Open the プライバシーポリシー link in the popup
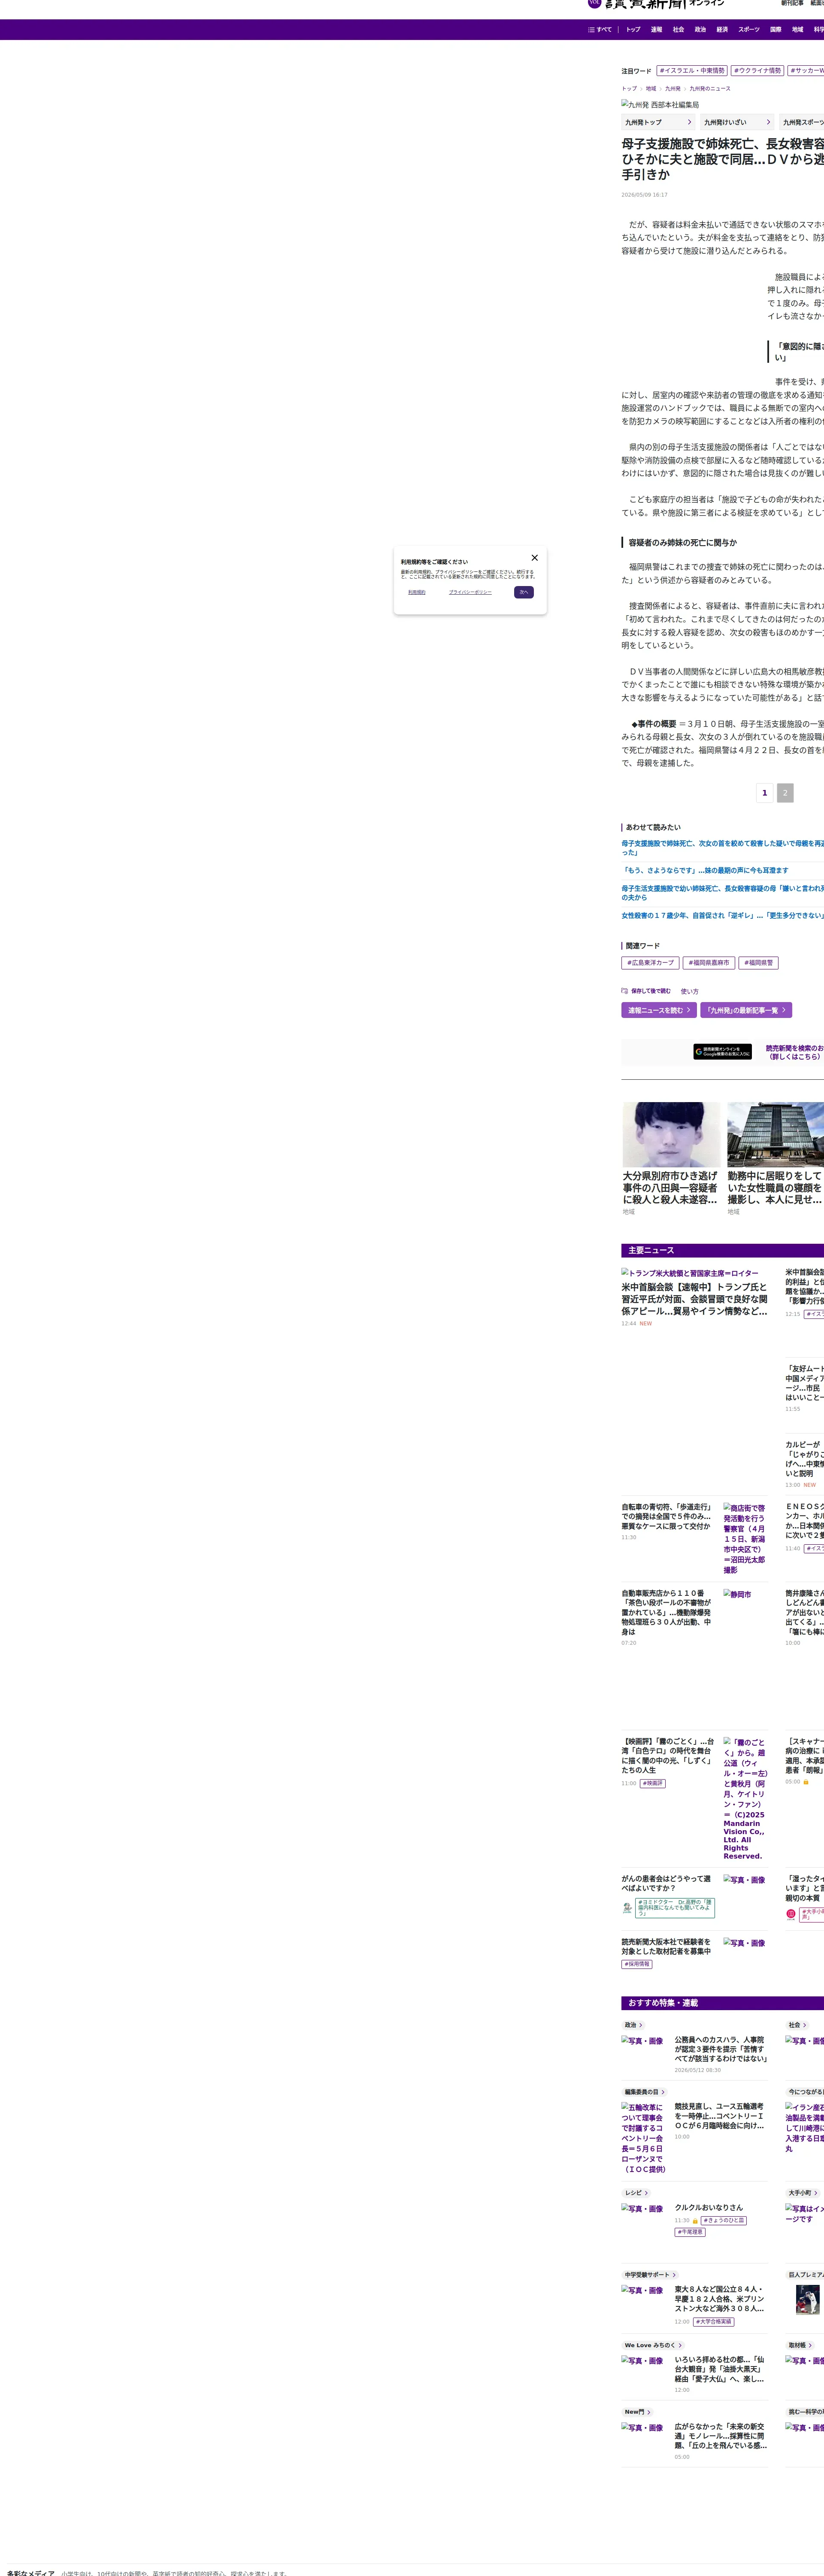This screenshot has width=824, height=2576. coord(470,592)
